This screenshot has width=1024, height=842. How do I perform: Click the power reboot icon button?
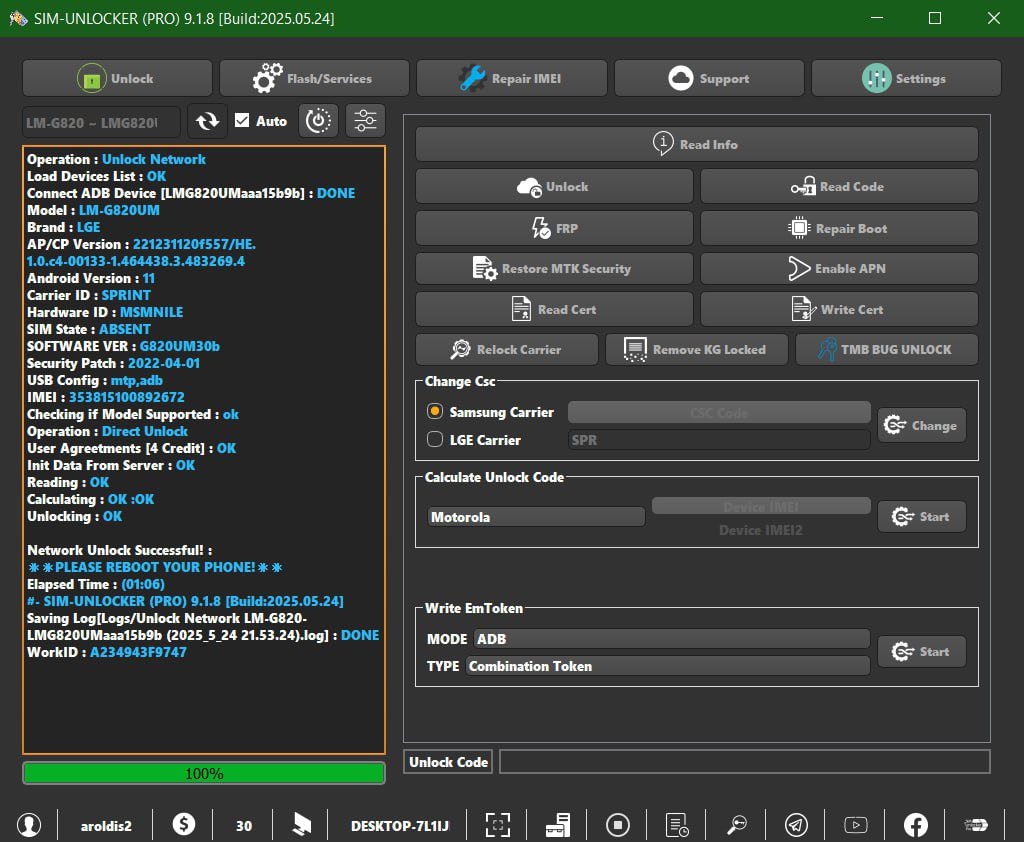coord(318,121)
